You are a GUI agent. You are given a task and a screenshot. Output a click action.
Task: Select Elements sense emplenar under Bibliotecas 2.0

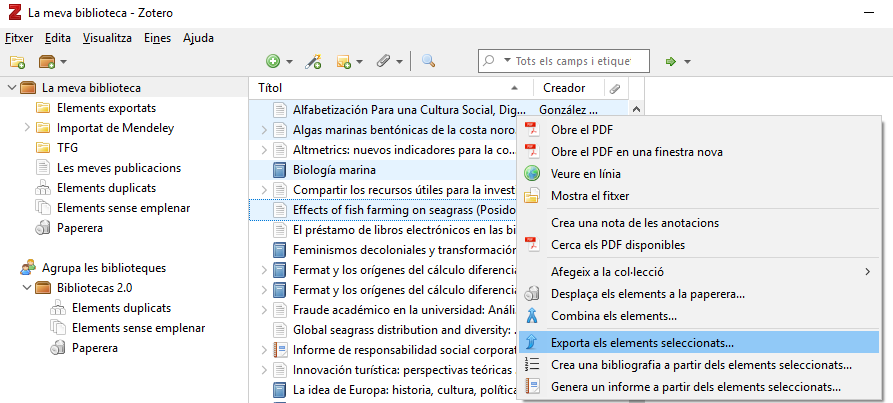138,328
